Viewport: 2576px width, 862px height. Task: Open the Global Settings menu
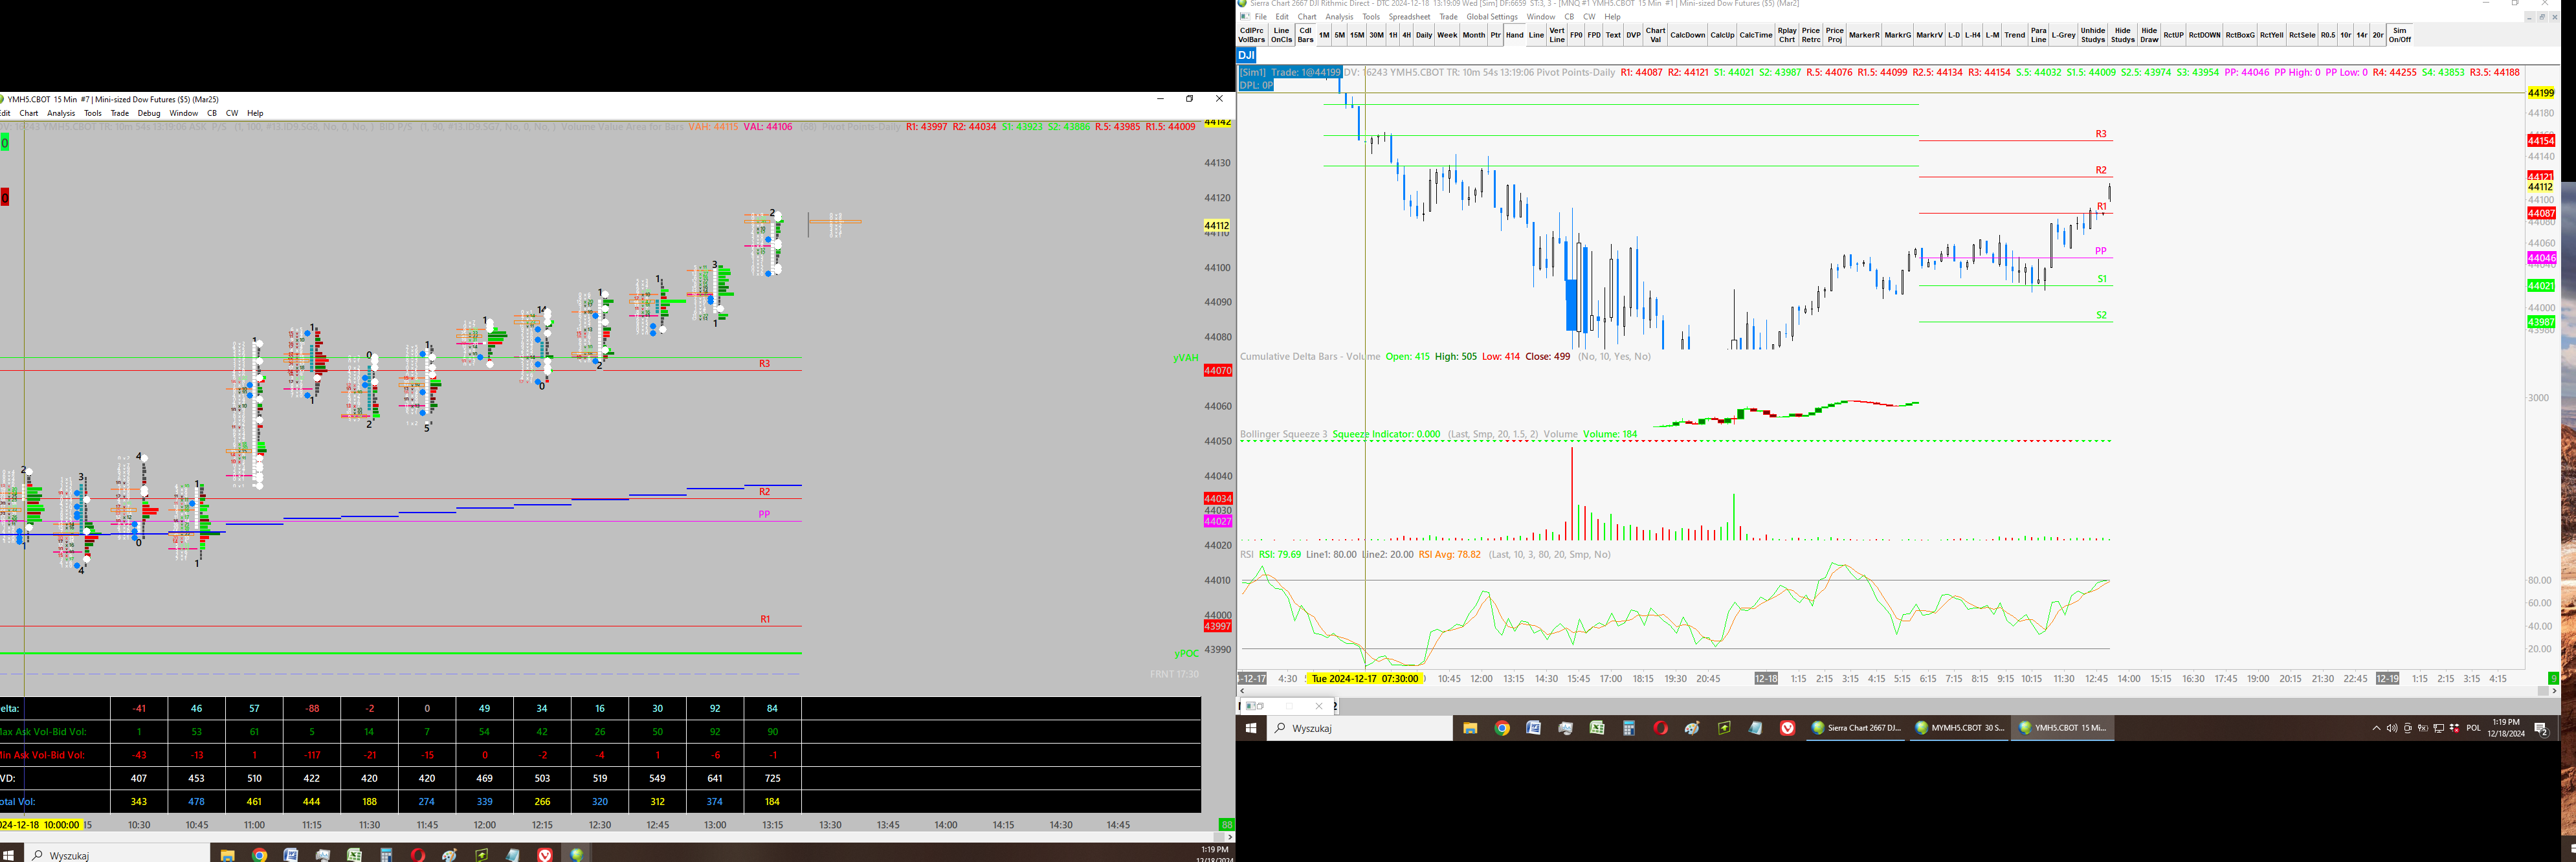[1492, 17]
